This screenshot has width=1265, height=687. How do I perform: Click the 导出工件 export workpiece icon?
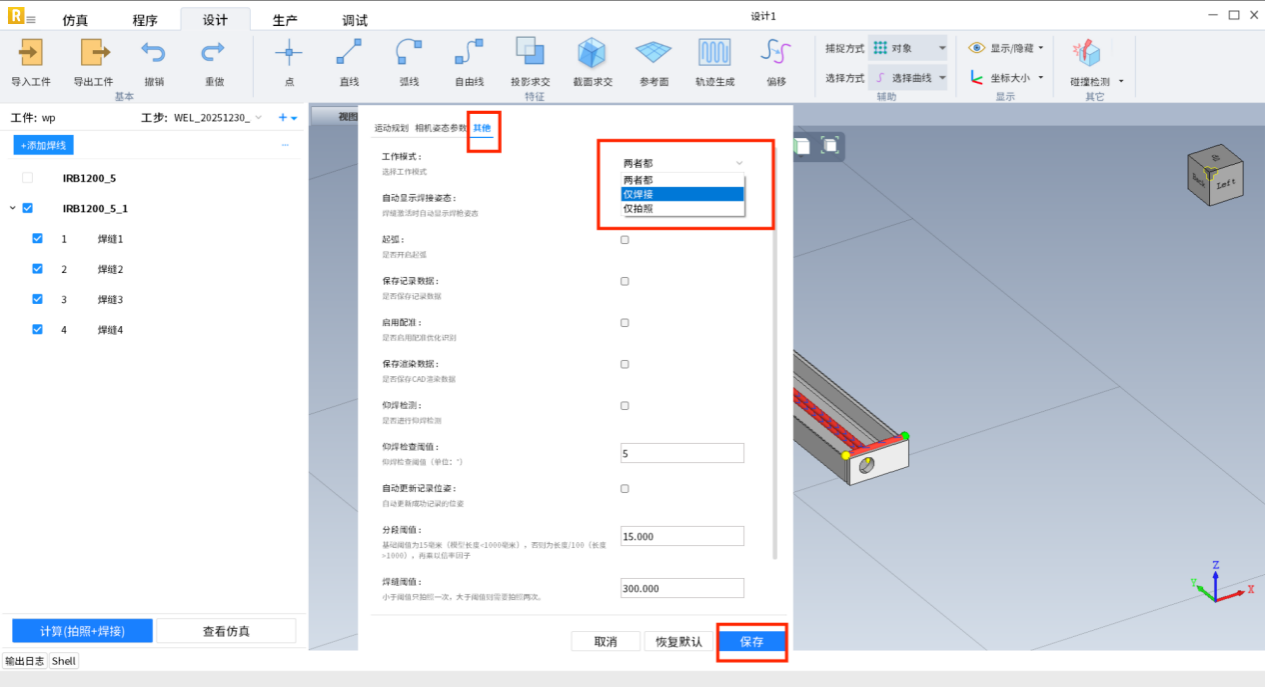pos(93,53)
